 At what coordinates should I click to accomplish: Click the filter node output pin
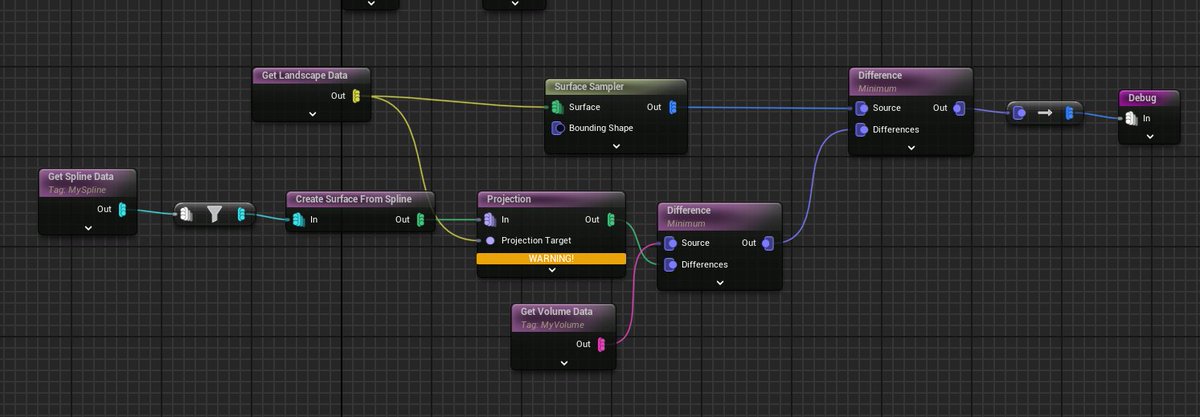pyautogui.click(x=241, y=215)
